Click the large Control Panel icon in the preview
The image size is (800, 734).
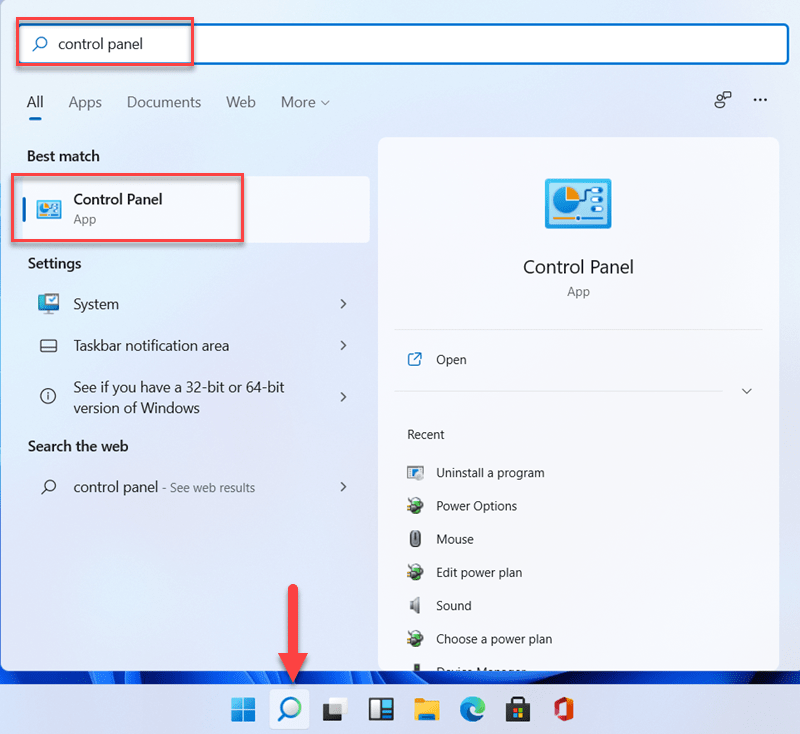point(578,201)
